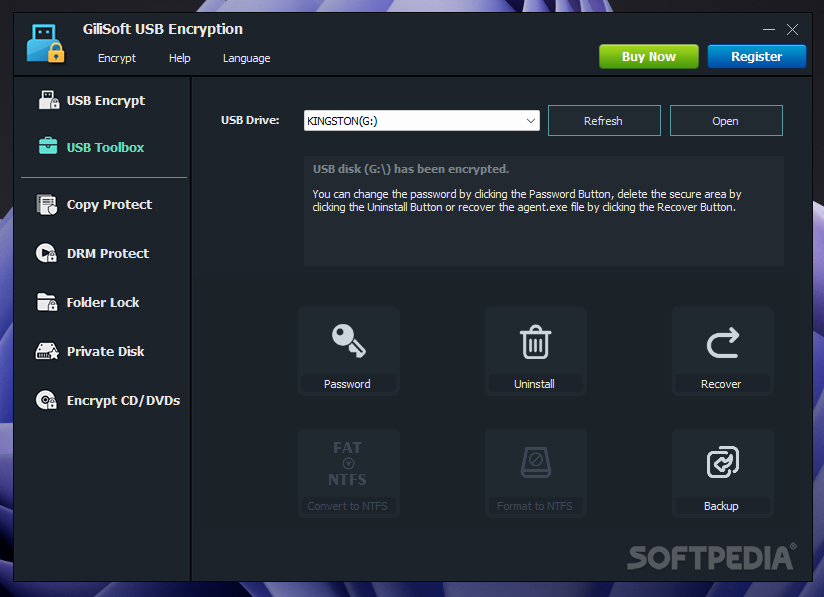Click the Folder Lock sidebar icon
This screenshot has height=597, width=824.
(x=47, y=302)
